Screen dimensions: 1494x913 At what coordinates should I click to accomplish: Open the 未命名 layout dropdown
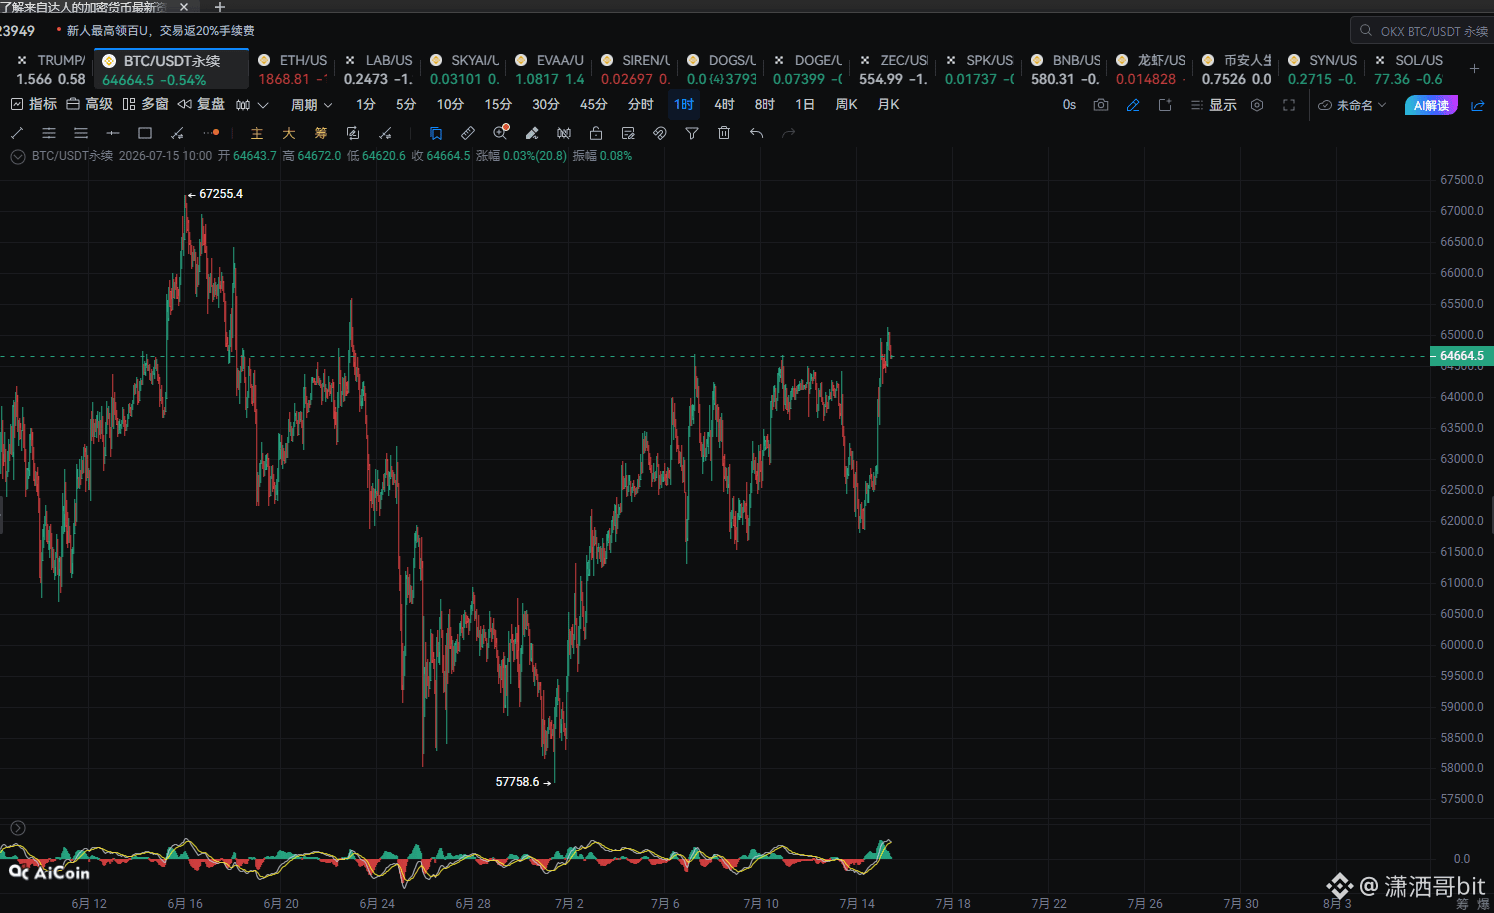[1353, 105]
